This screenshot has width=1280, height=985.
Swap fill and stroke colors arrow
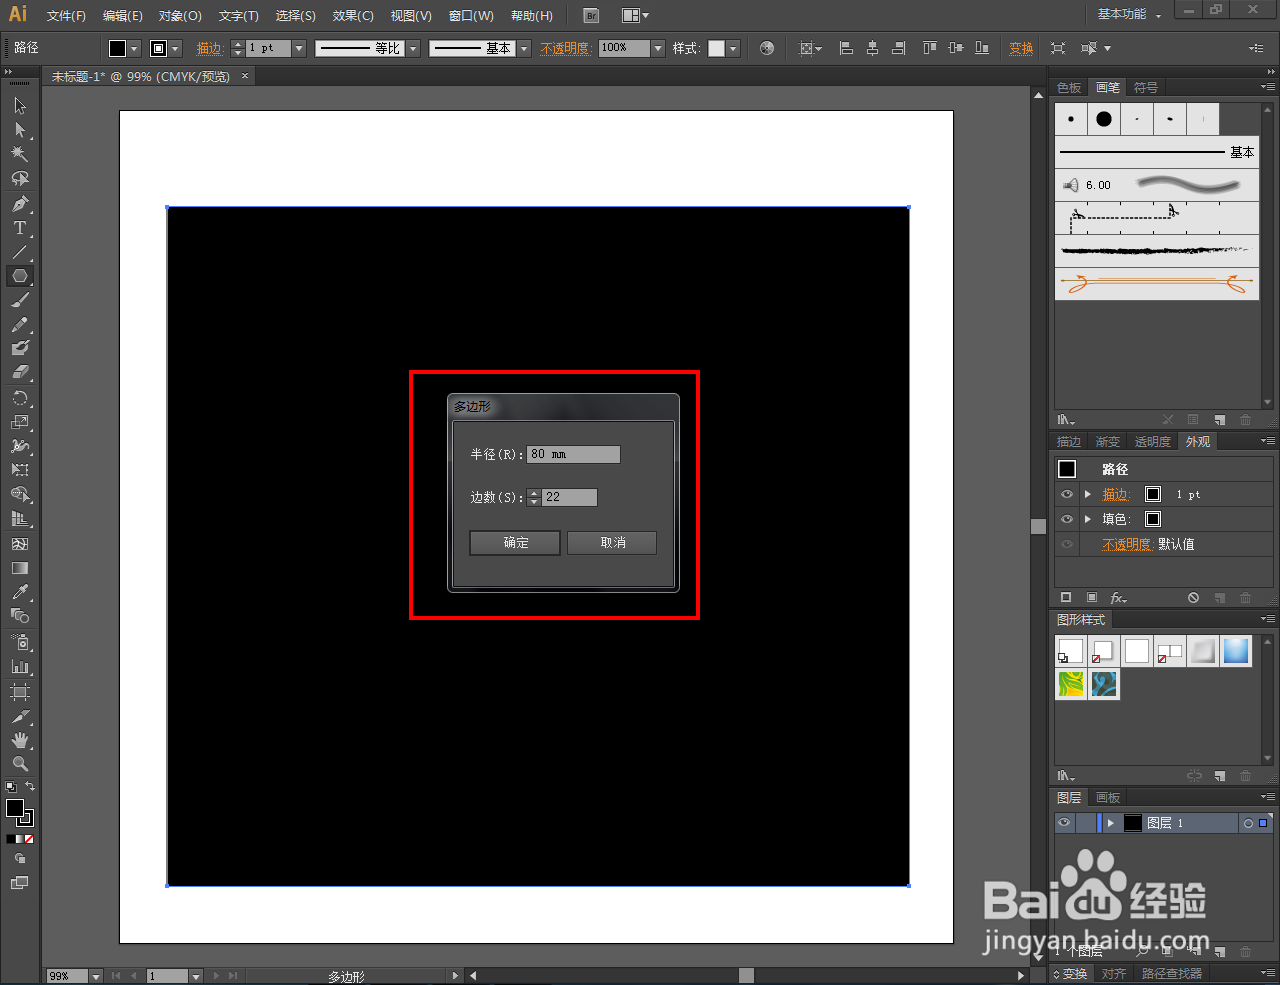pyautogui.click(x=30, y=787)
